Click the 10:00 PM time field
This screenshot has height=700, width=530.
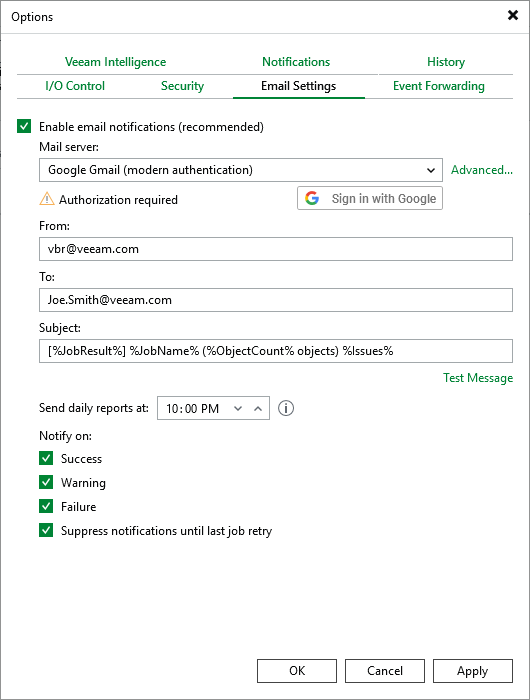[x=213, y=408]
